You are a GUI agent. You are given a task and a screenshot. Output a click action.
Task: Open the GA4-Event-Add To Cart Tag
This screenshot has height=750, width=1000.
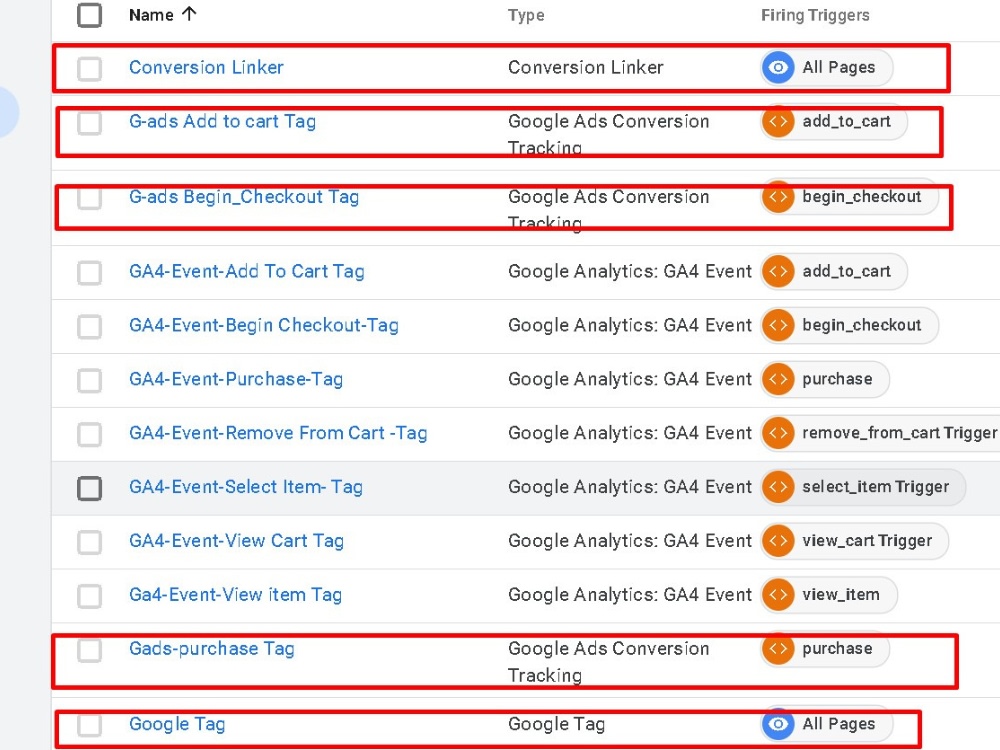pos(246,271)
